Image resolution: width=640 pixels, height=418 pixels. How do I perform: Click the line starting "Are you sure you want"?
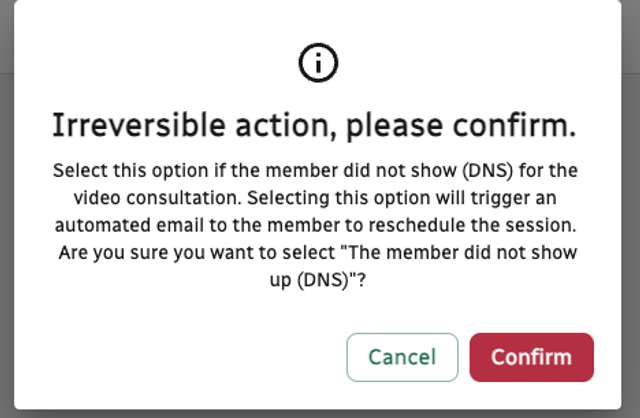[314, 248]
